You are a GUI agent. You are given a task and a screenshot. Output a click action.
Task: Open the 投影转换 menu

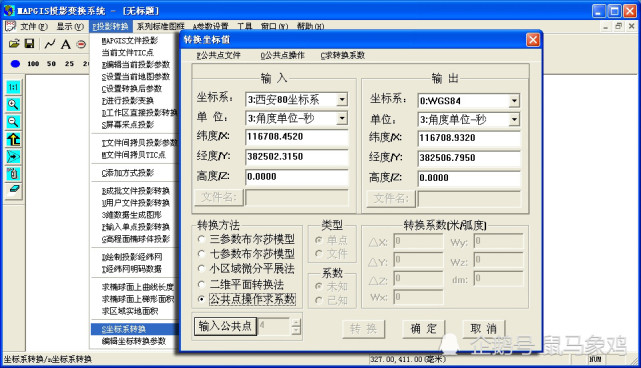pyautogui.click(x=110, y=27)
